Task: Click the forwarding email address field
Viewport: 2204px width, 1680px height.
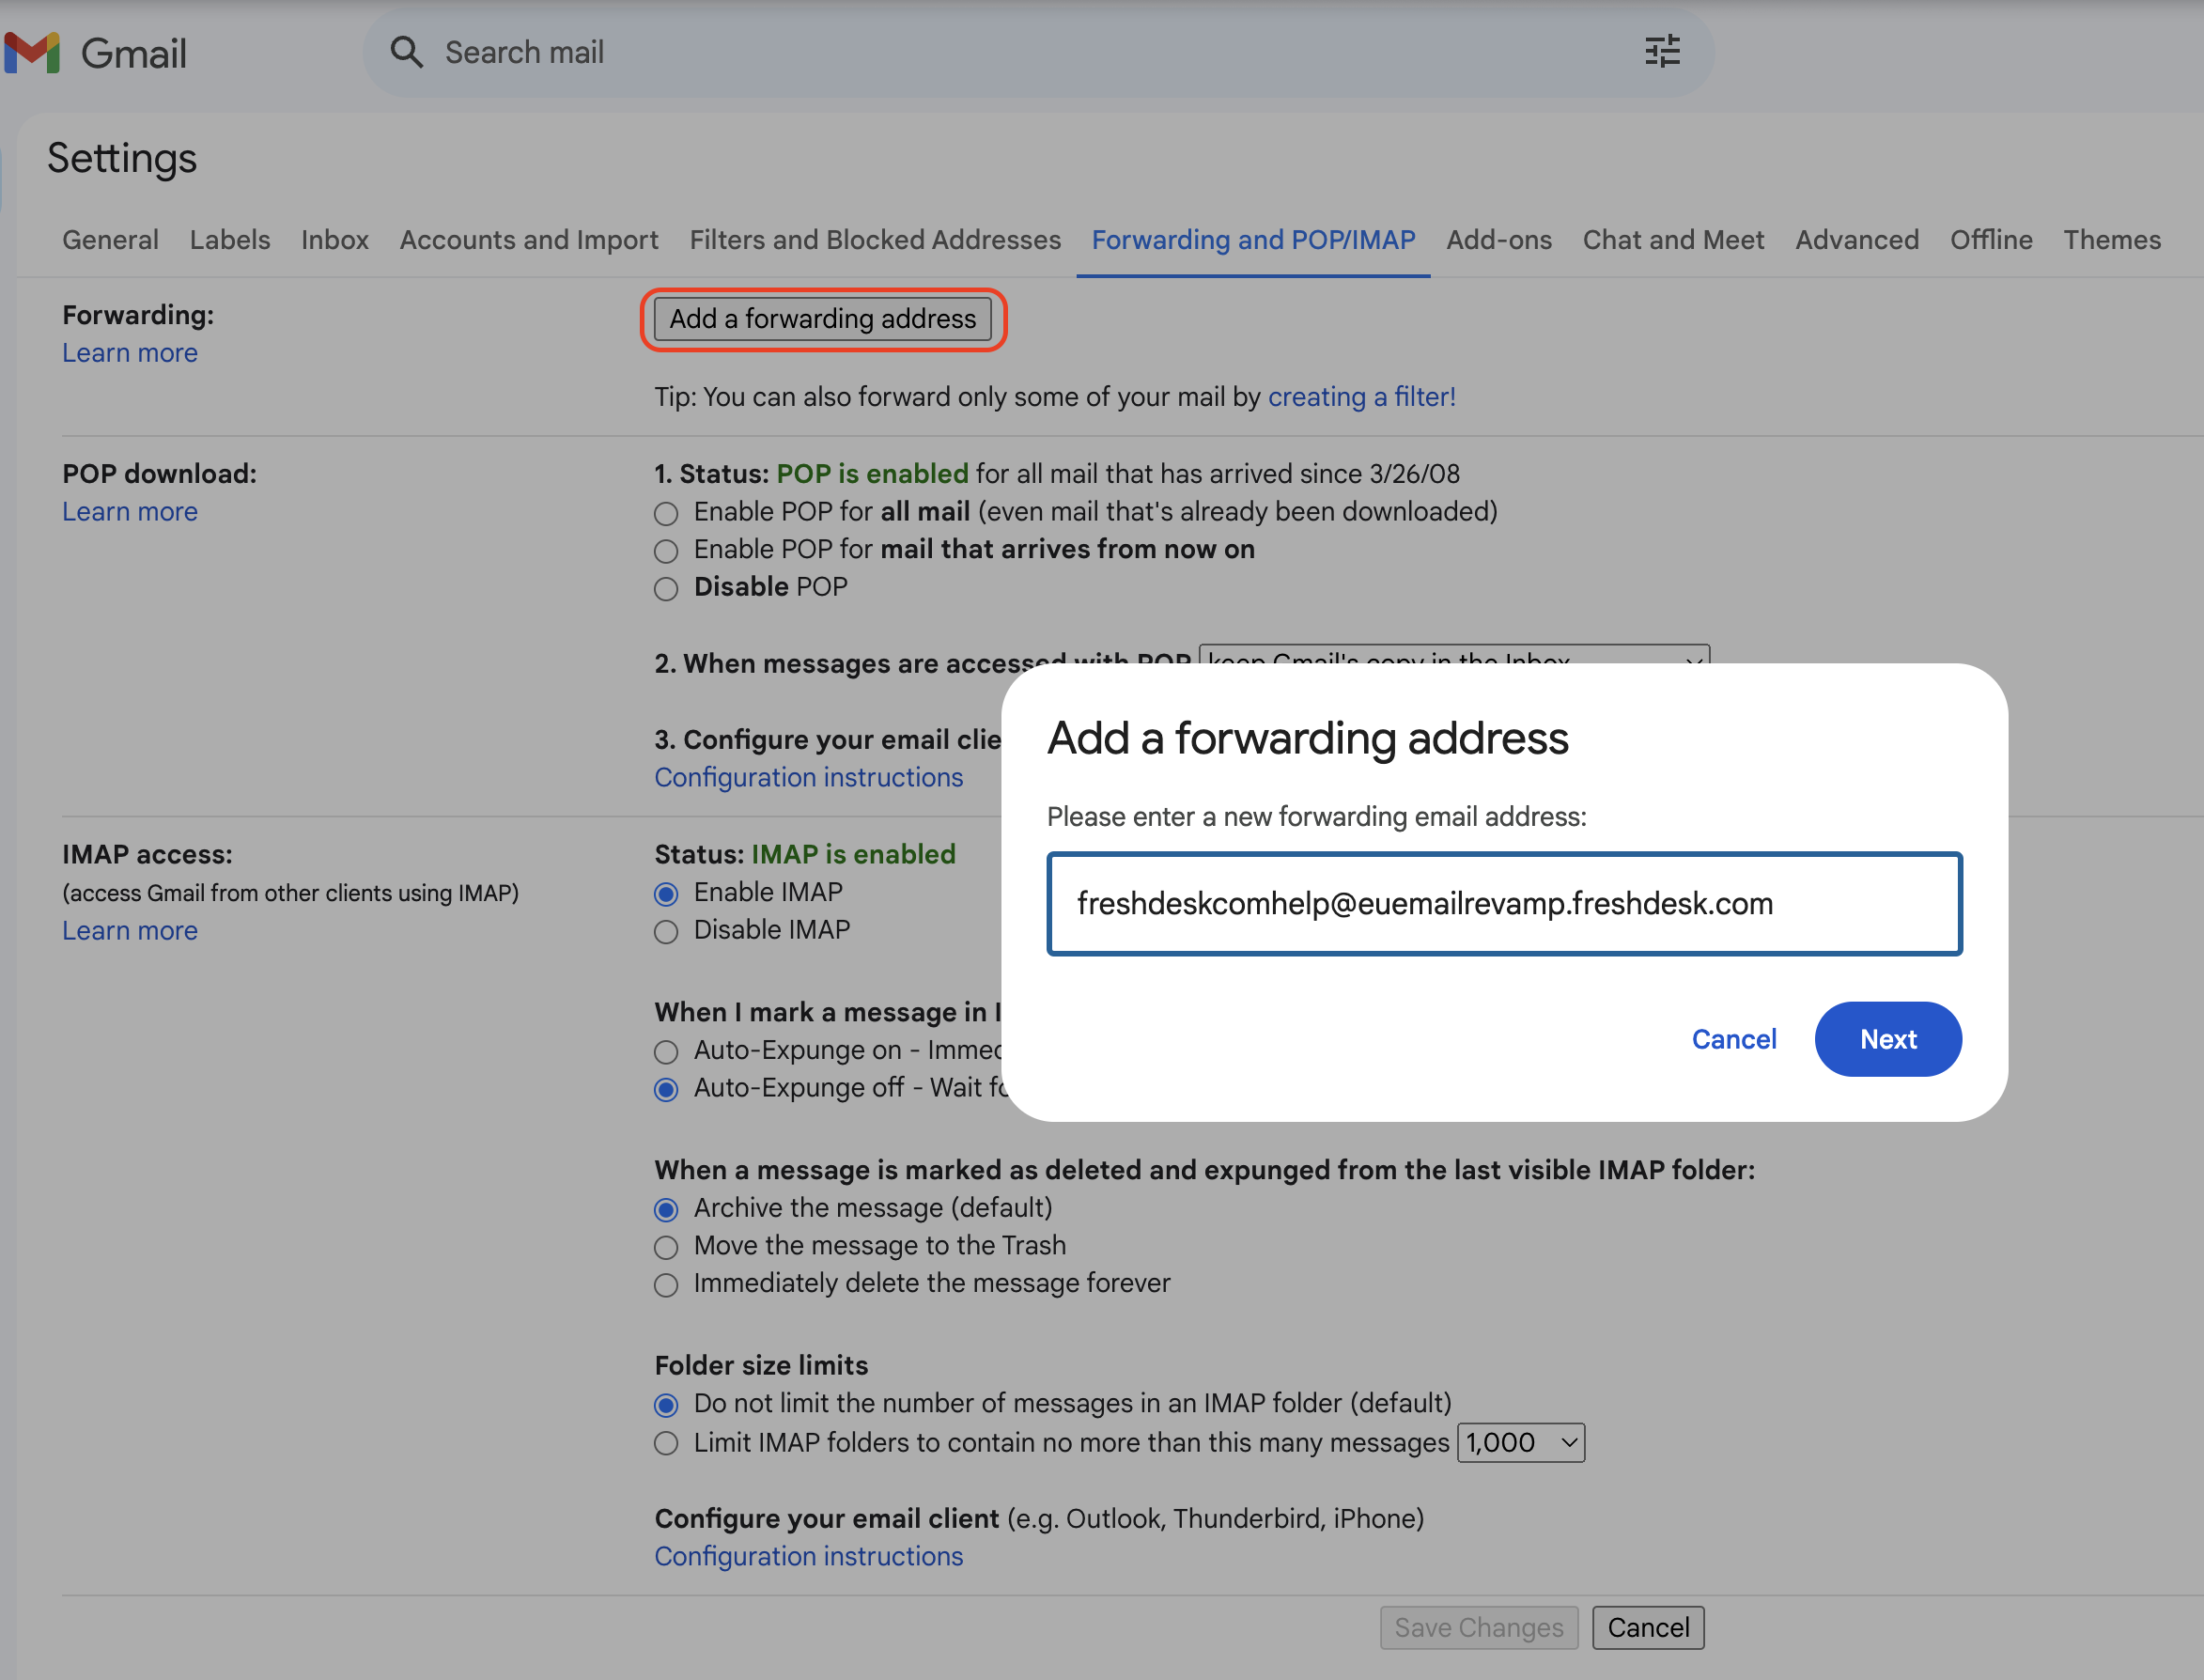Action: [1503, 903]
